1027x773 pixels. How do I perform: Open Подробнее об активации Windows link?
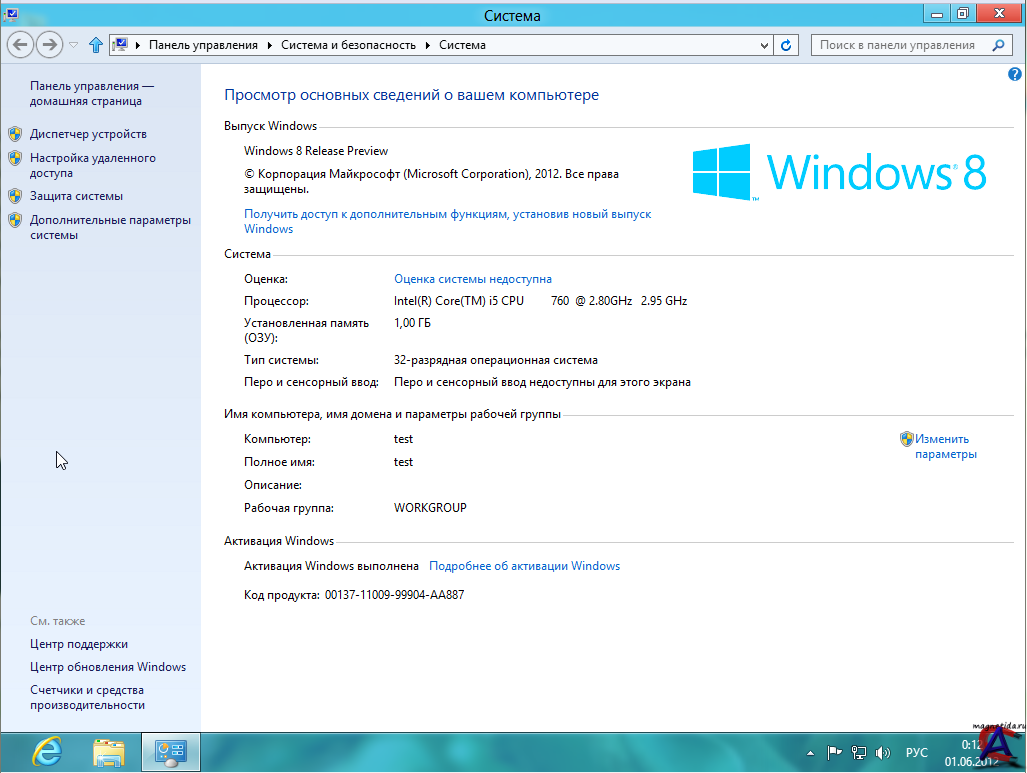pyautogui.click(x=524, y=566)
